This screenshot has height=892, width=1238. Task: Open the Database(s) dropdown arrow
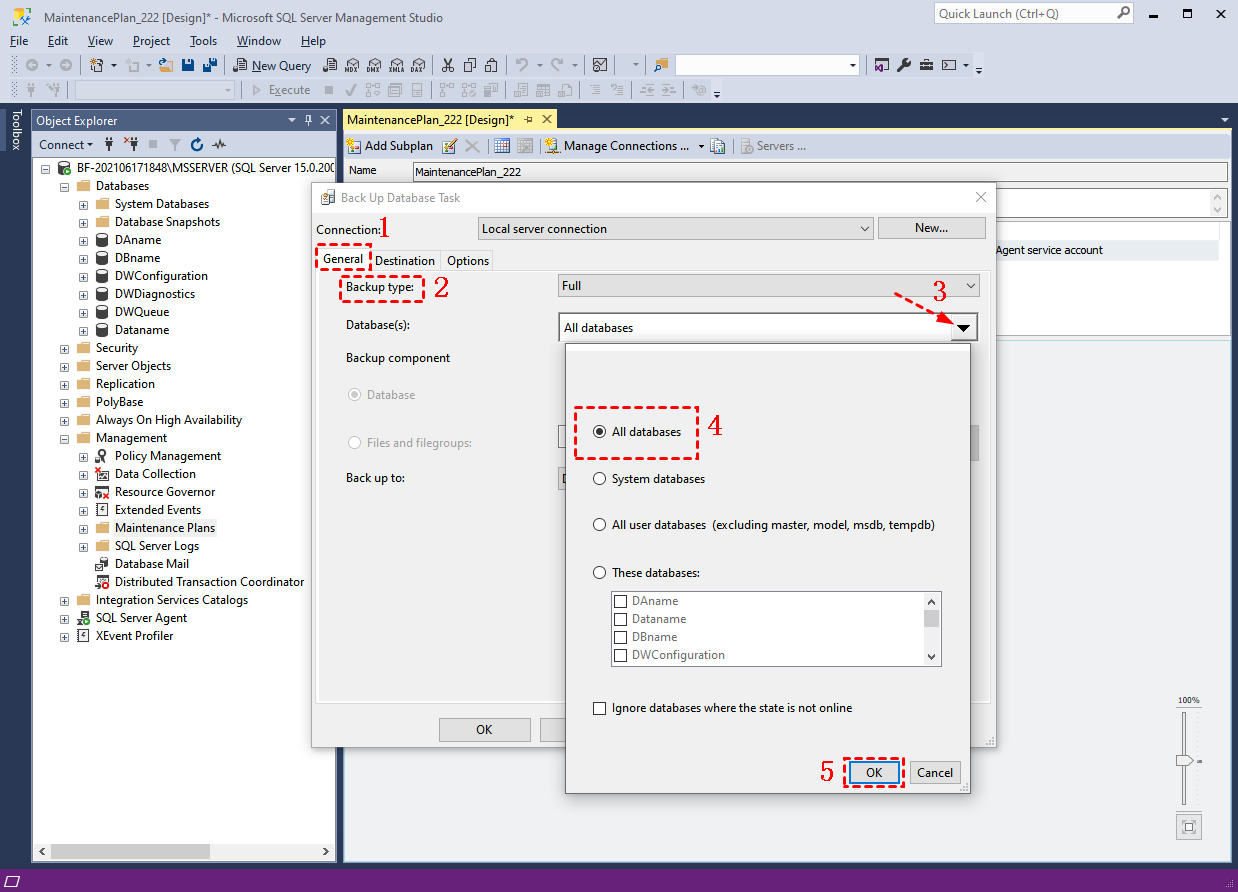(963, 327)
